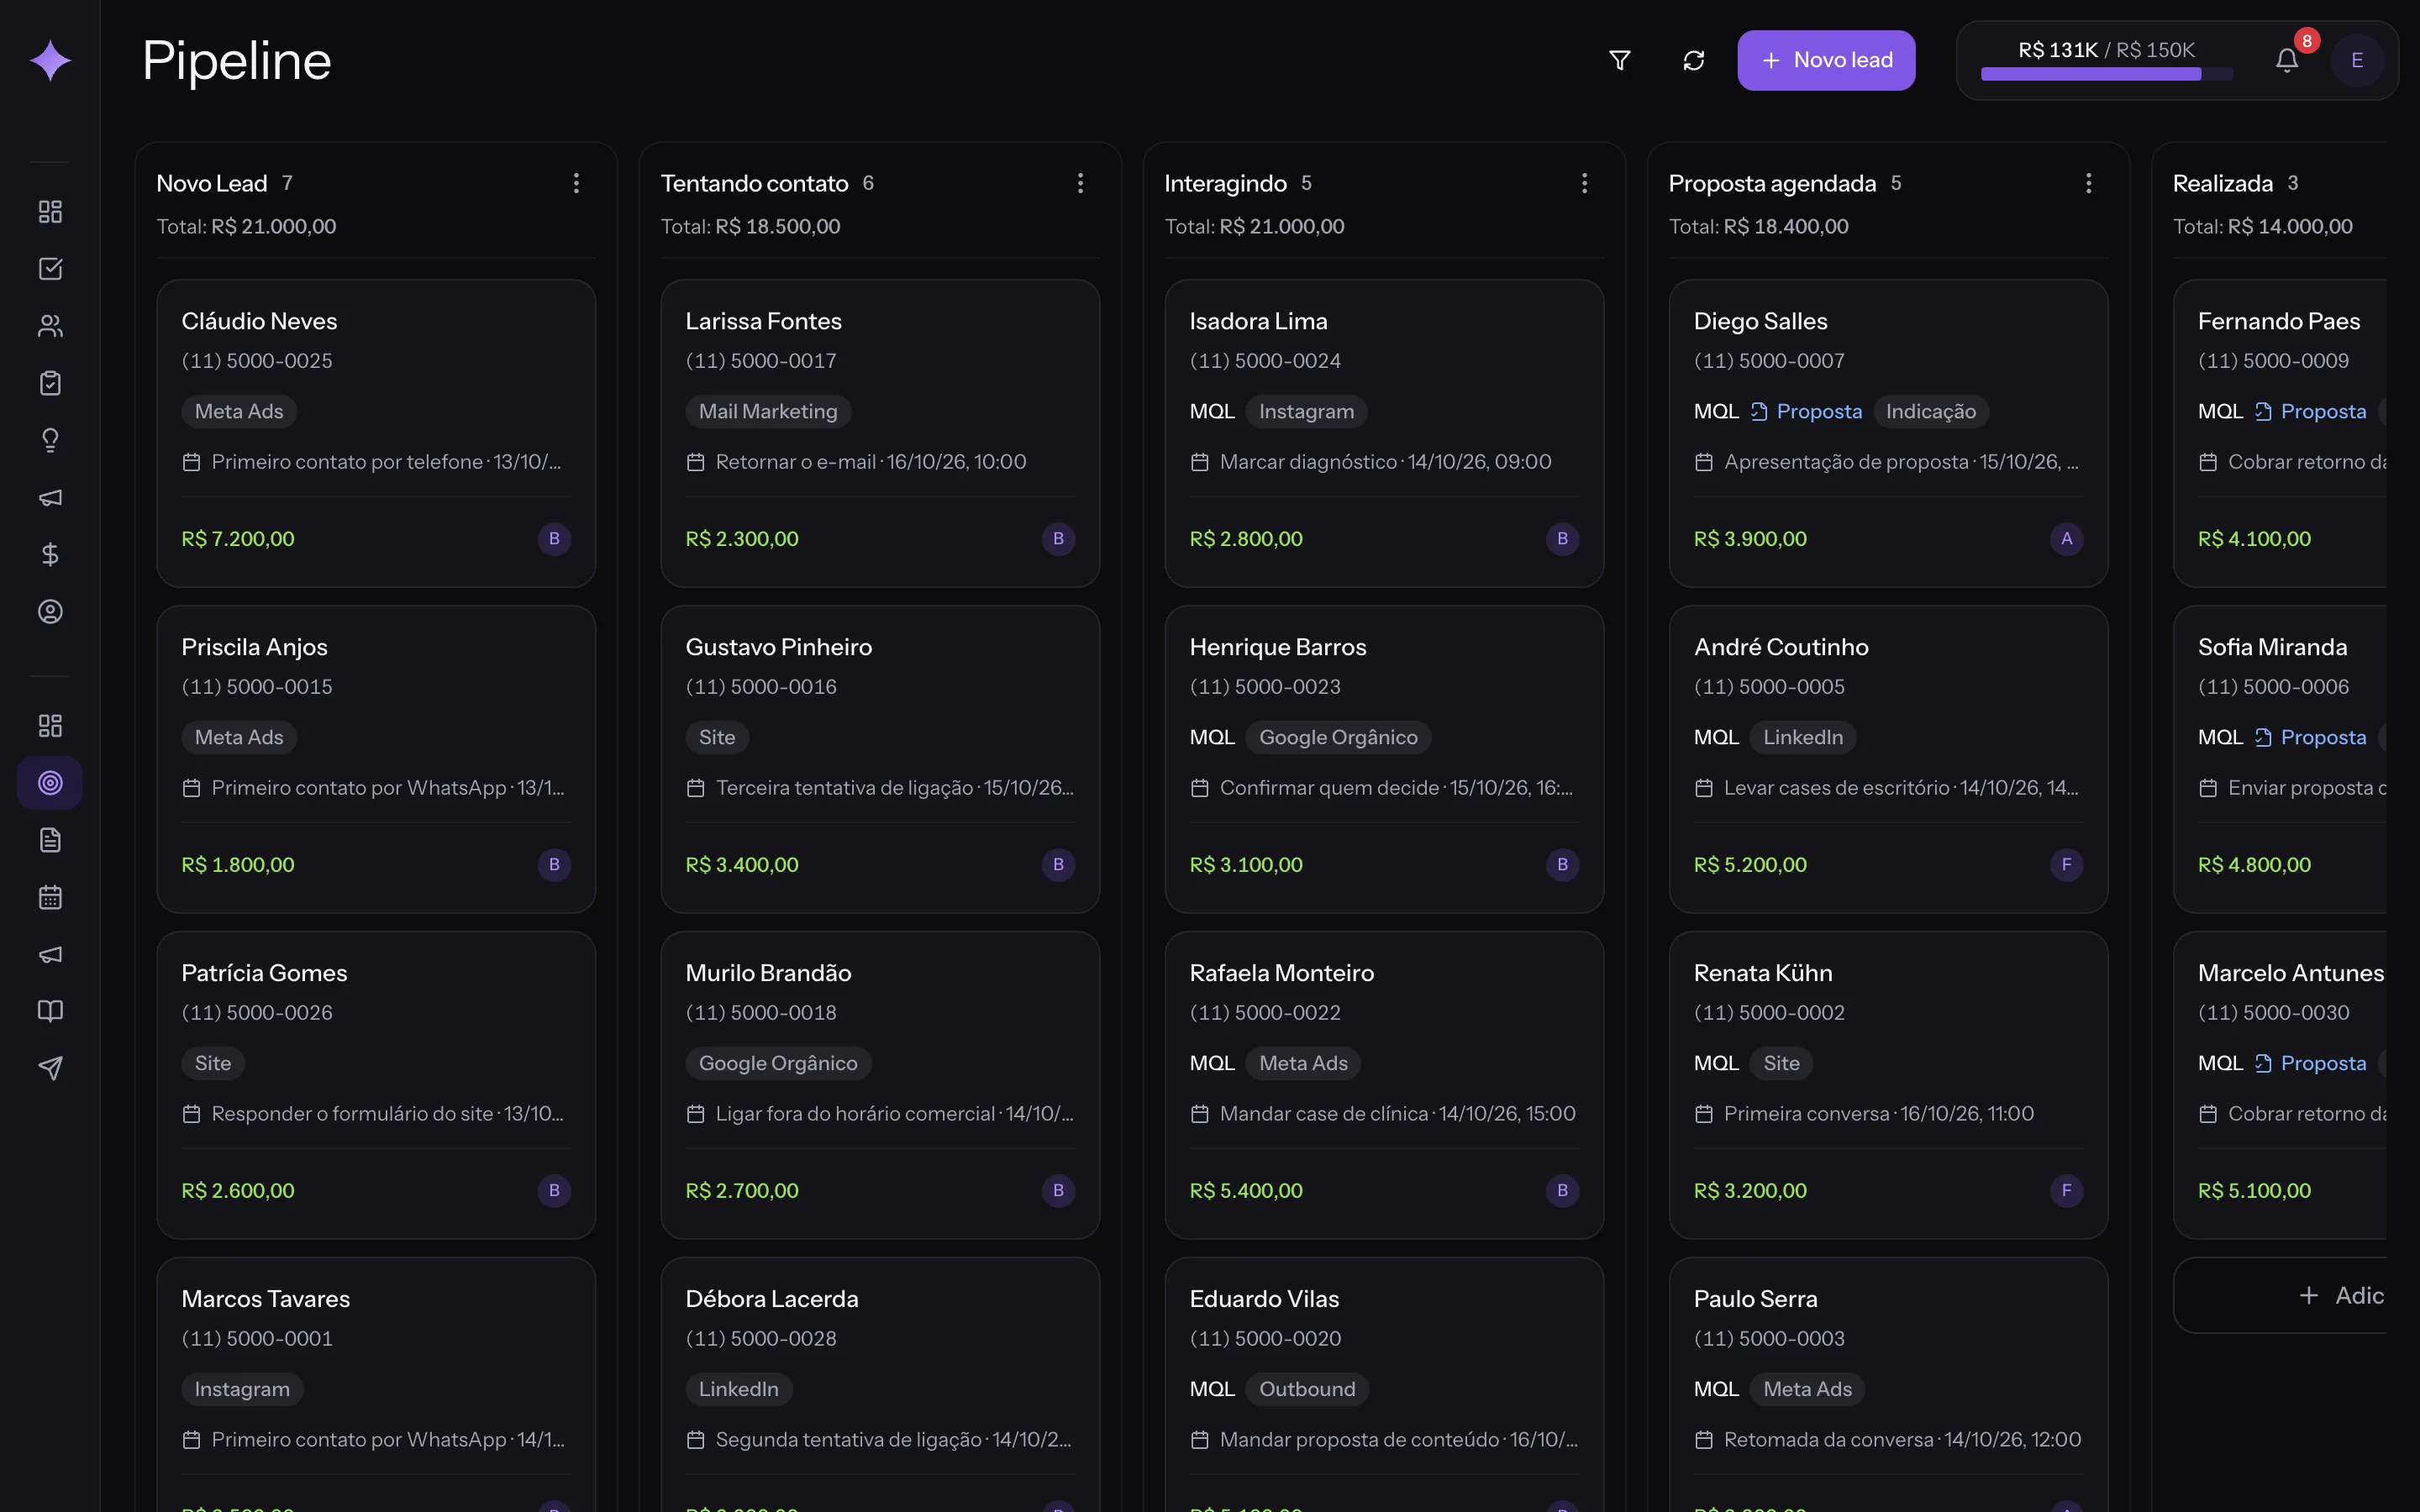Viewport: 2420px width, 1512px height.
Task: Open the Henrique Barros lead card
Action: [x=1384, y=759]
